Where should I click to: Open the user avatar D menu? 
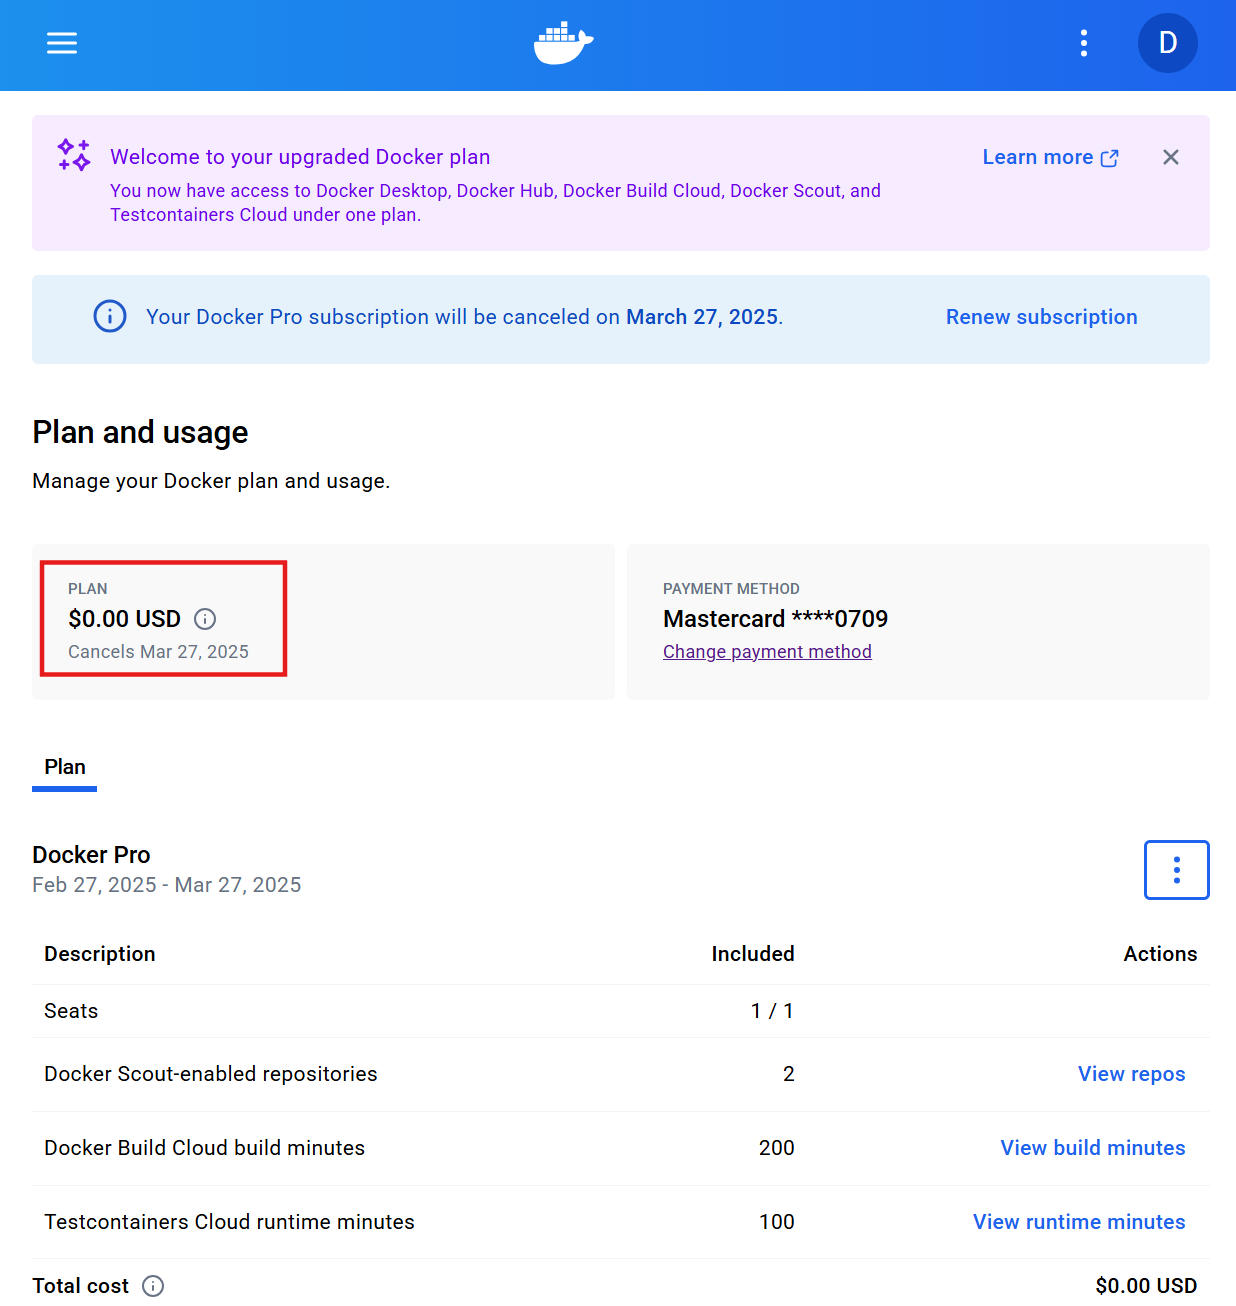(x=1168, y=43)
